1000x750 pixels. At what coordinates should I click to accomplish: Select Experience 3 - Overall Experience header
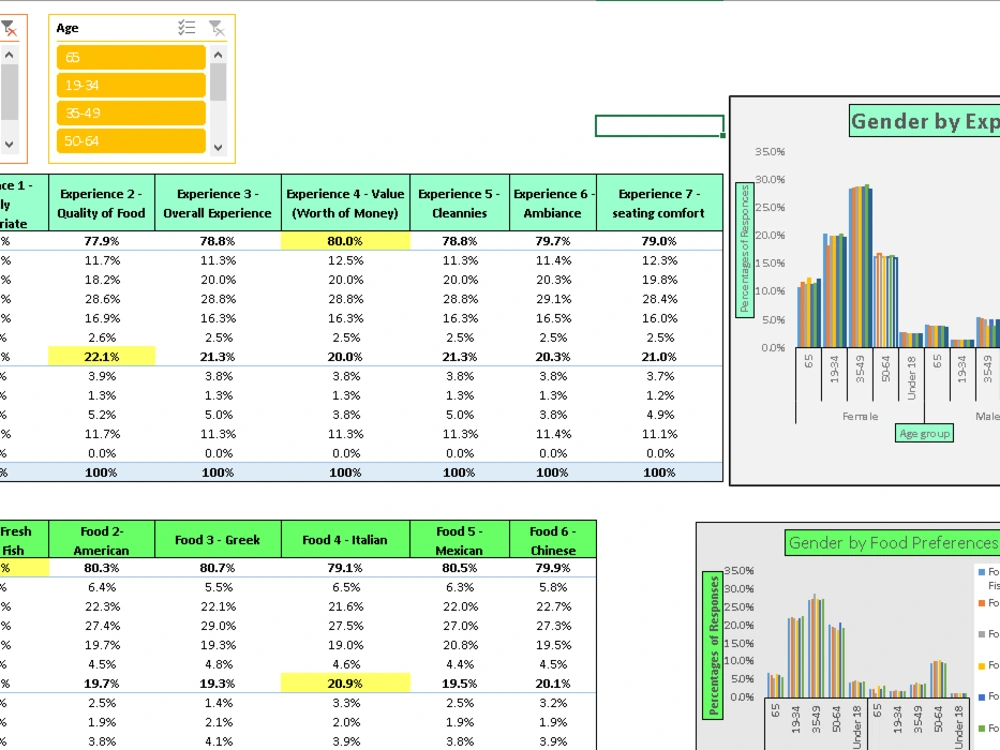tap(217, 203)
